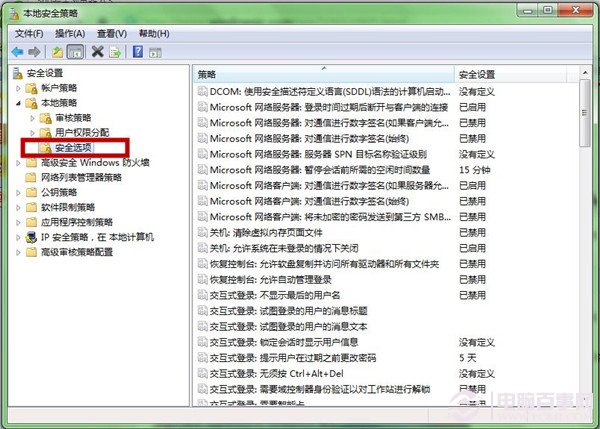Click the window title bar app icon
This screenshot has width=600, height=429.
[15, 14]
